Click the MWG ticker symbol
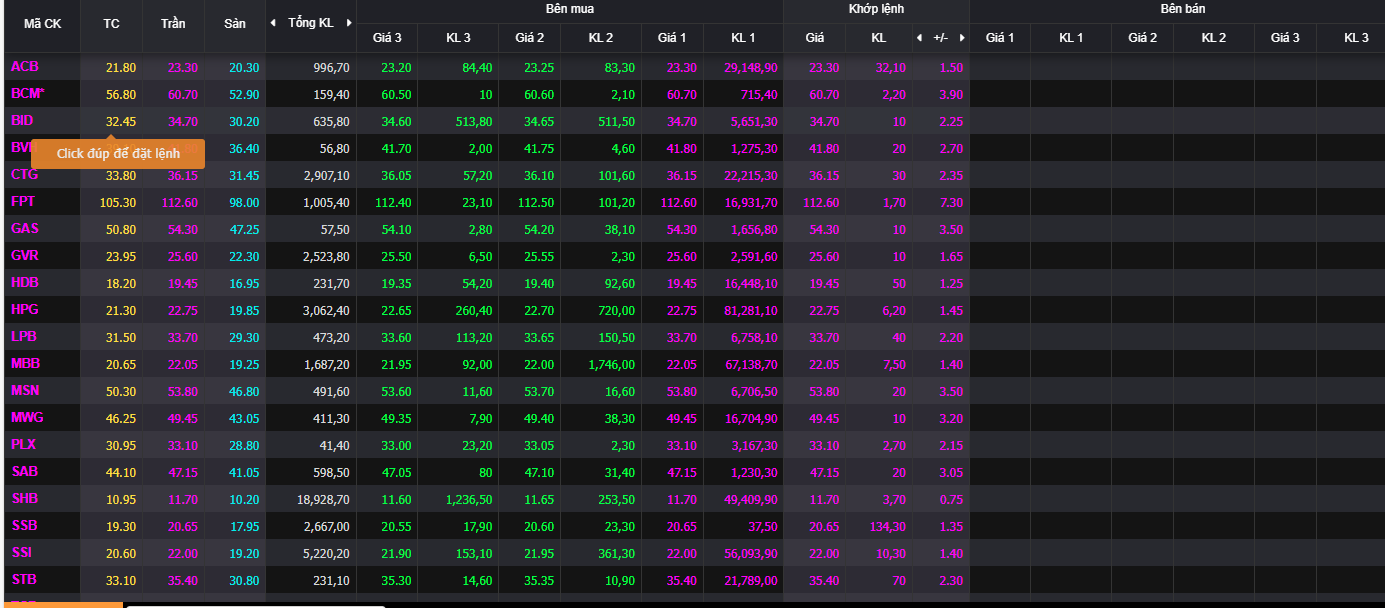Viewport: 1385px width, 608px height. pos(27,418)
